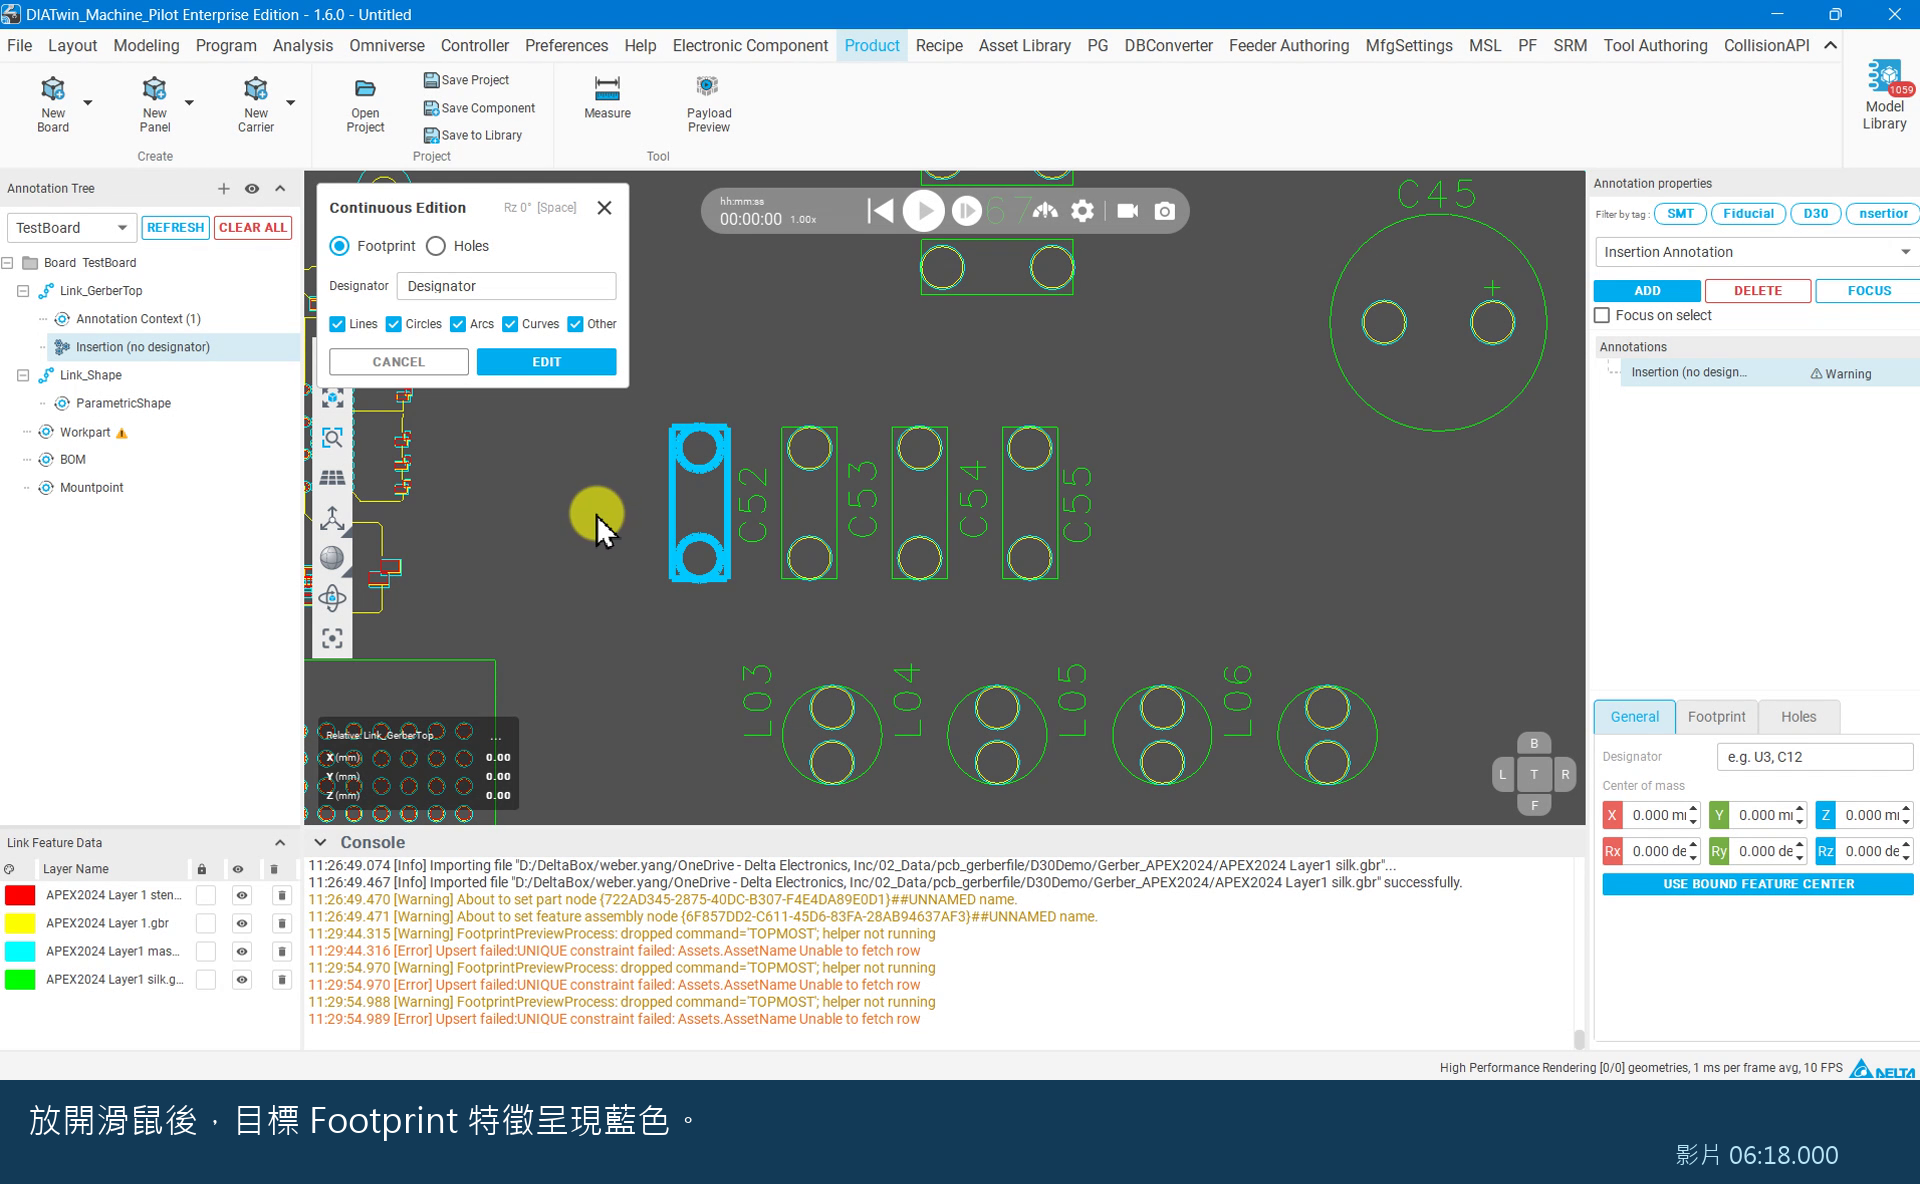This screenshot has width=1920, height=1184.
Task: Start video recording of the viewport
Action: click(x=1127, y=211)
